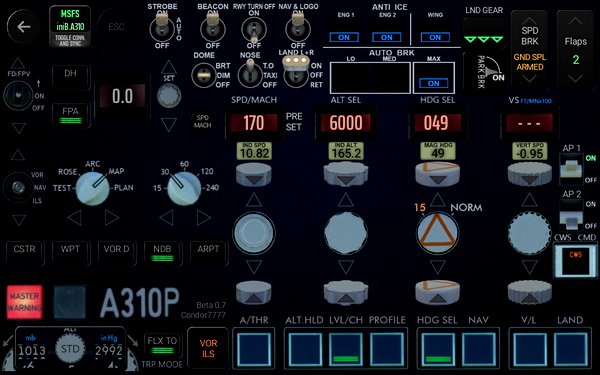
Task: Toggle the RWY TURN OFF switch
Action: tap(254, 30)
